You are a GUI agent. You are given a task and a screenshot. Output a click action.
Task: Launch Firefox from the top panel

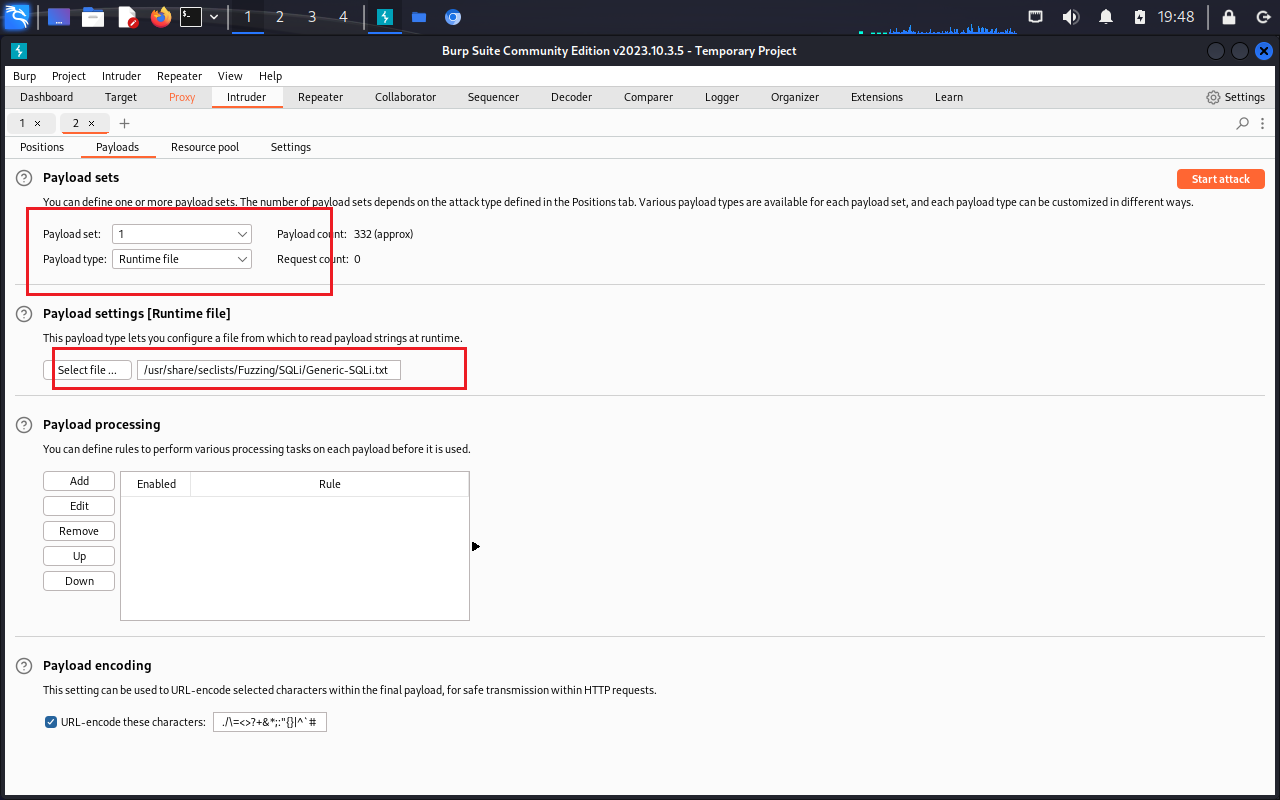(x=161, y=17)
